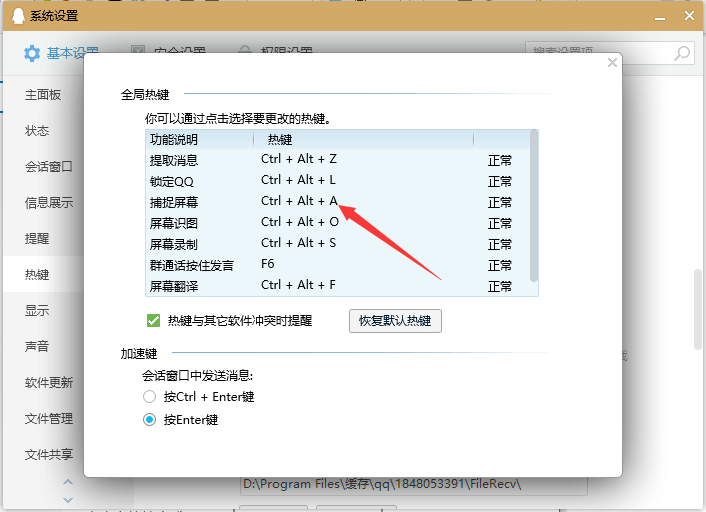The image size is (706, 512).
Task: Close the hotkey dialog with X
Action: click(612, 63)
